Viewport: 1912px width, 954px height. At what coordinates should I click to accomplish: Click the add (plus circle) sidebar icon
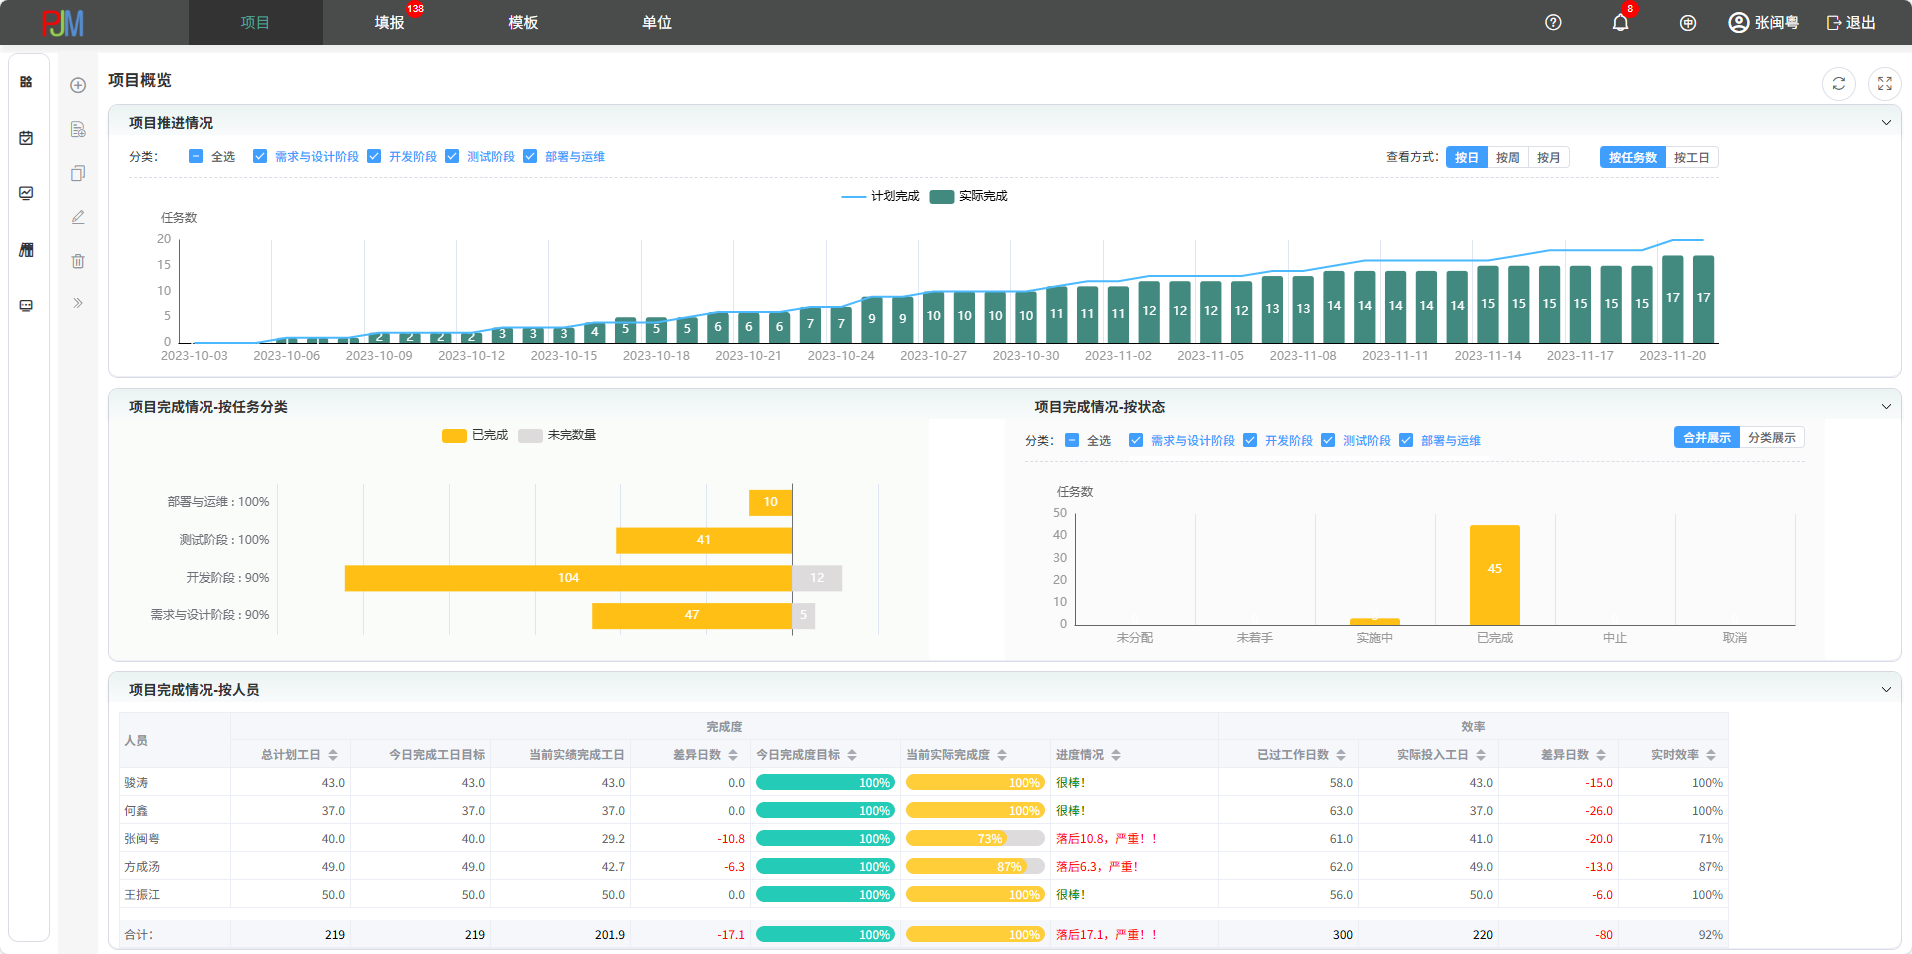point(78,86)
